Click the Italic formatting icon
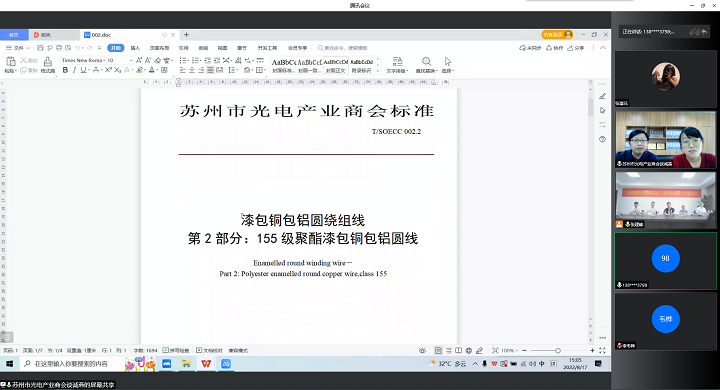Viewport: 720px width, 390px height. point(74,70)
